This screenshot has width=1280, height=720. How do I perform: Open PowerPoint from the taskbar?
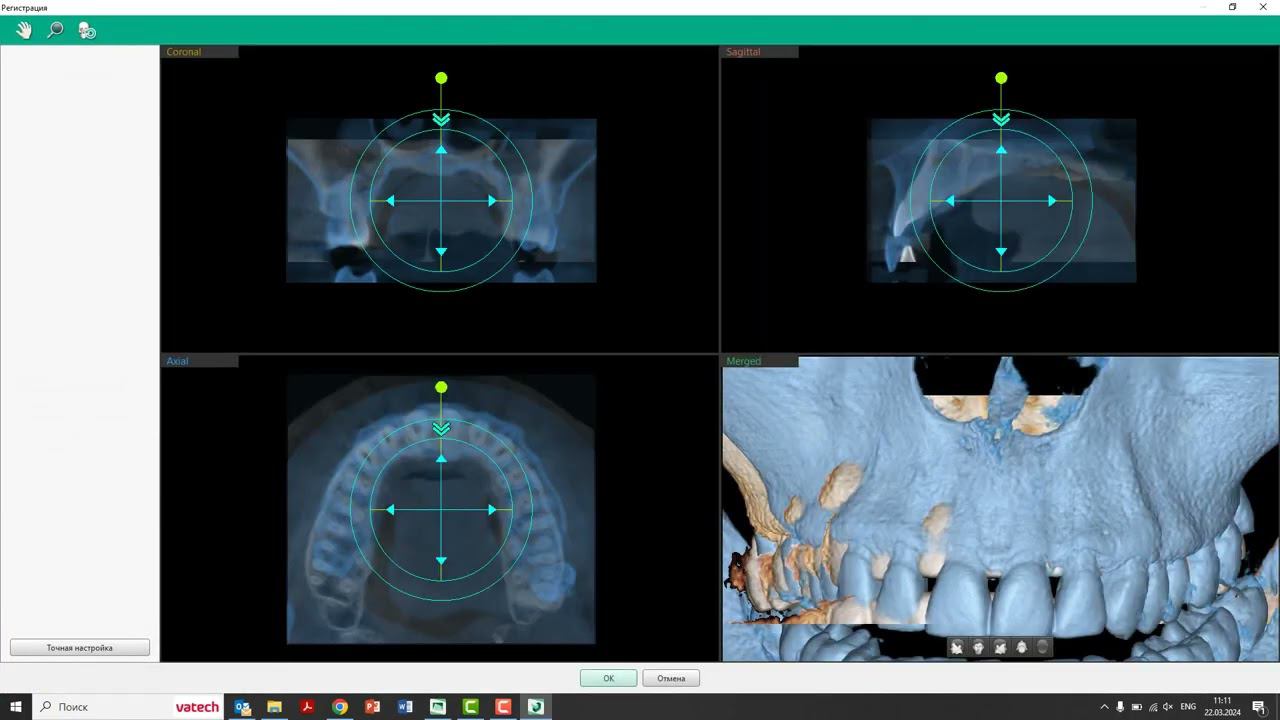tap(372, 707)
